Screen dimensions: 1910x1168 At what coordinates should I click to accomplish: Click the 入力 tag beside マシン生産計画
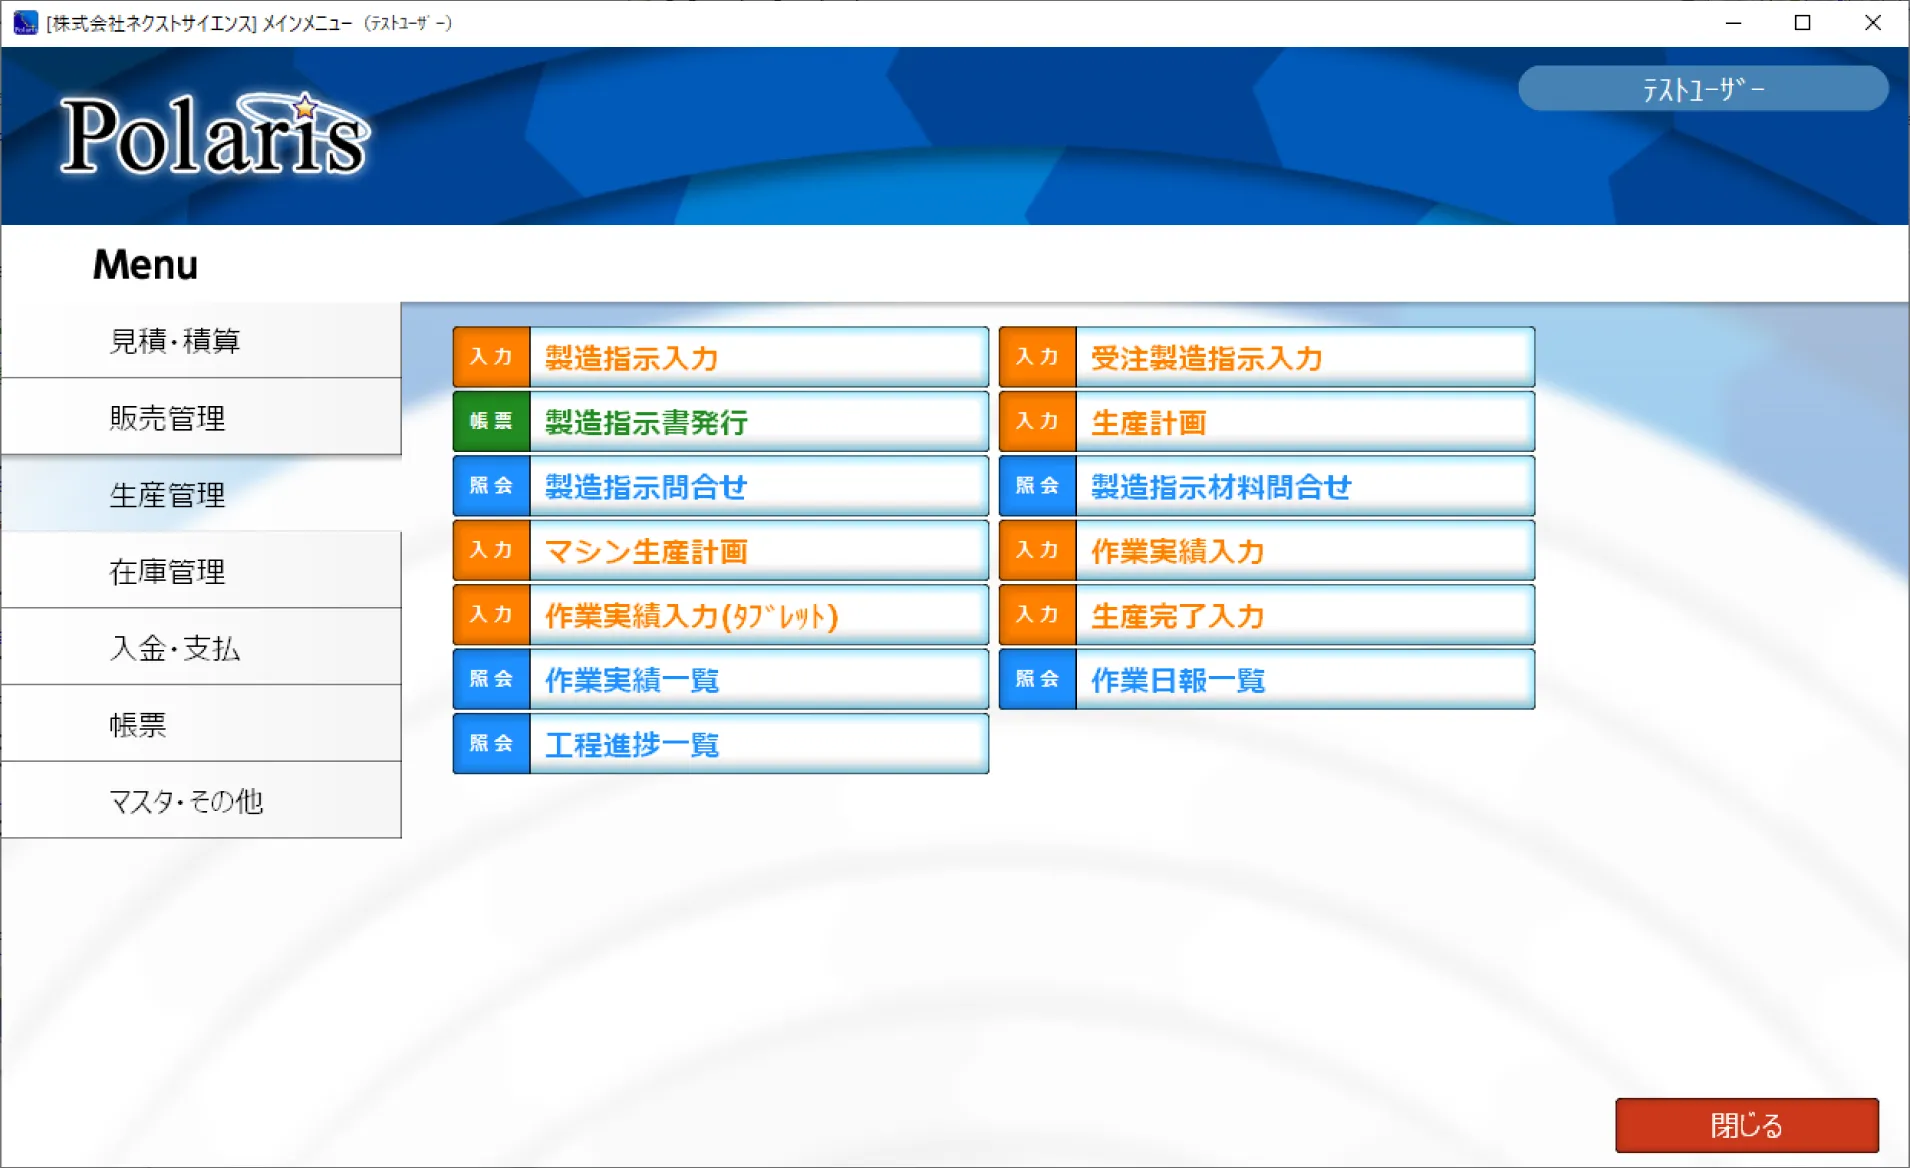coord(491,551)
